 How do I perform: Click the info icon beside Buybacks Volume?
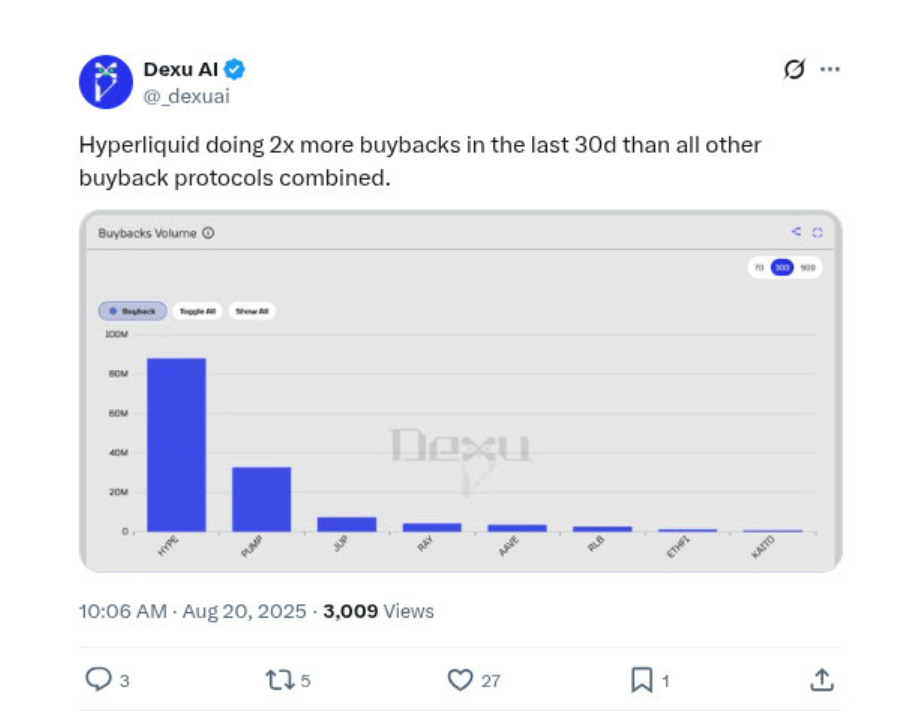point(208,233)
